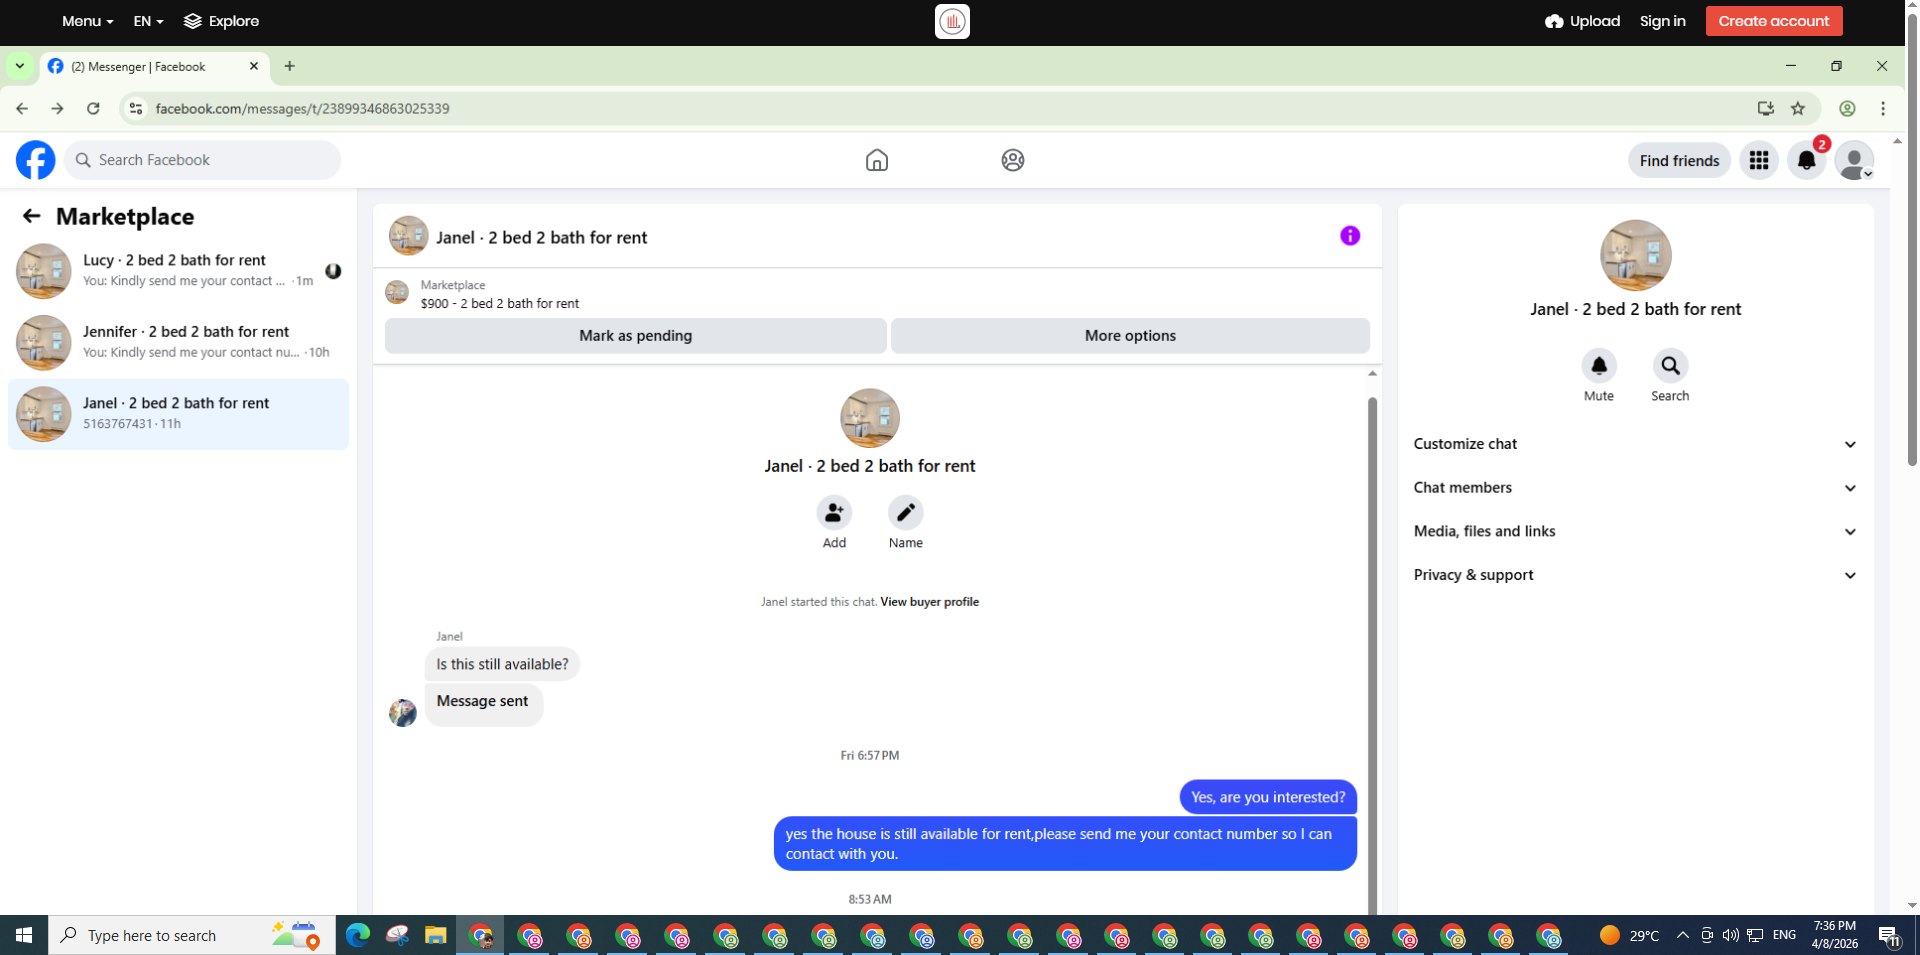Click the ENG language indicator in tray
This screenshot has width=1920, height=955.
coord(1784,935)
